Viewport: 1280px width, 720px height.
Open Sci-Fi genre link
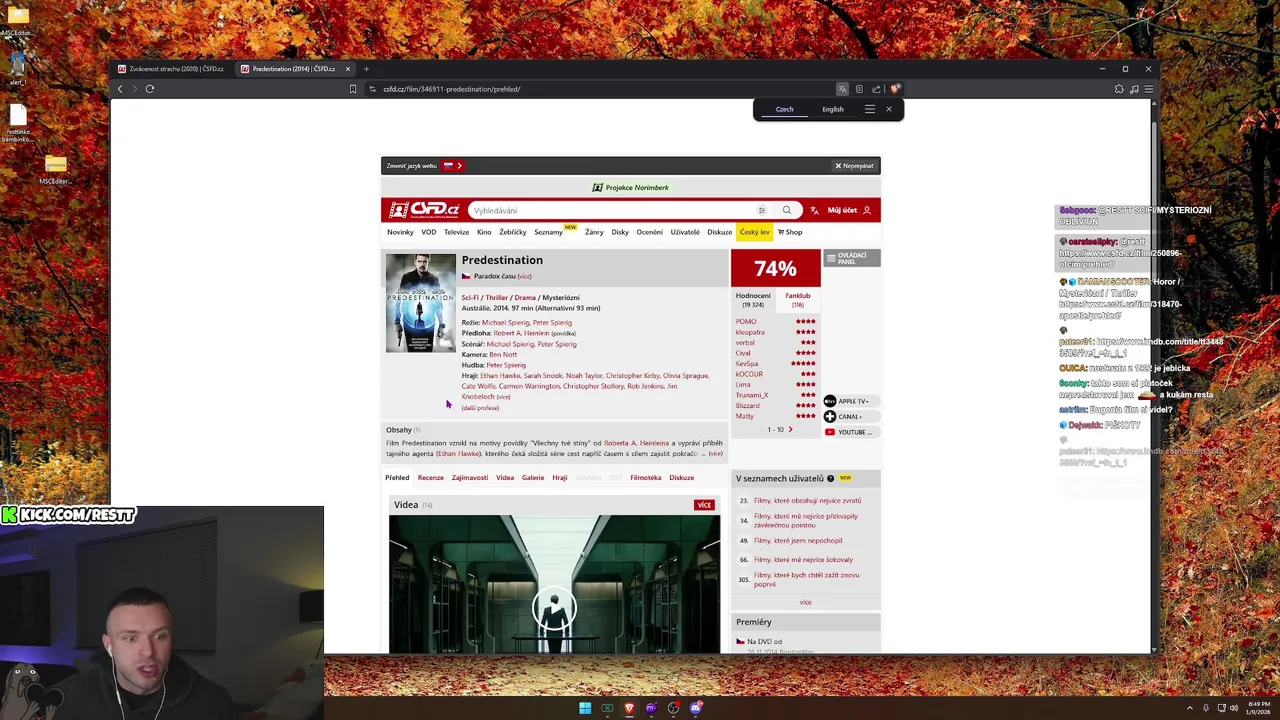(x=470, y=298)
